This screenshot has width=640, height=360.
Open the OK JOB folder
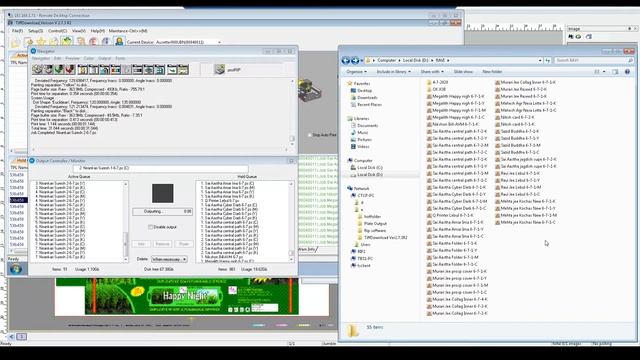439,89
